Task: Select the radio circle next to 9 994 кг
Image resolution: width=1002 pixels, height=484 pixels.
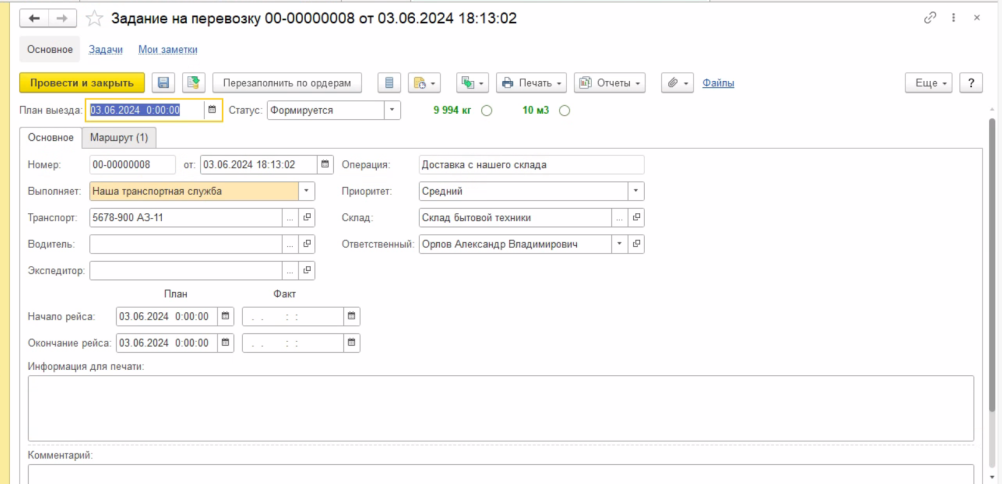Action: (487, 111)
